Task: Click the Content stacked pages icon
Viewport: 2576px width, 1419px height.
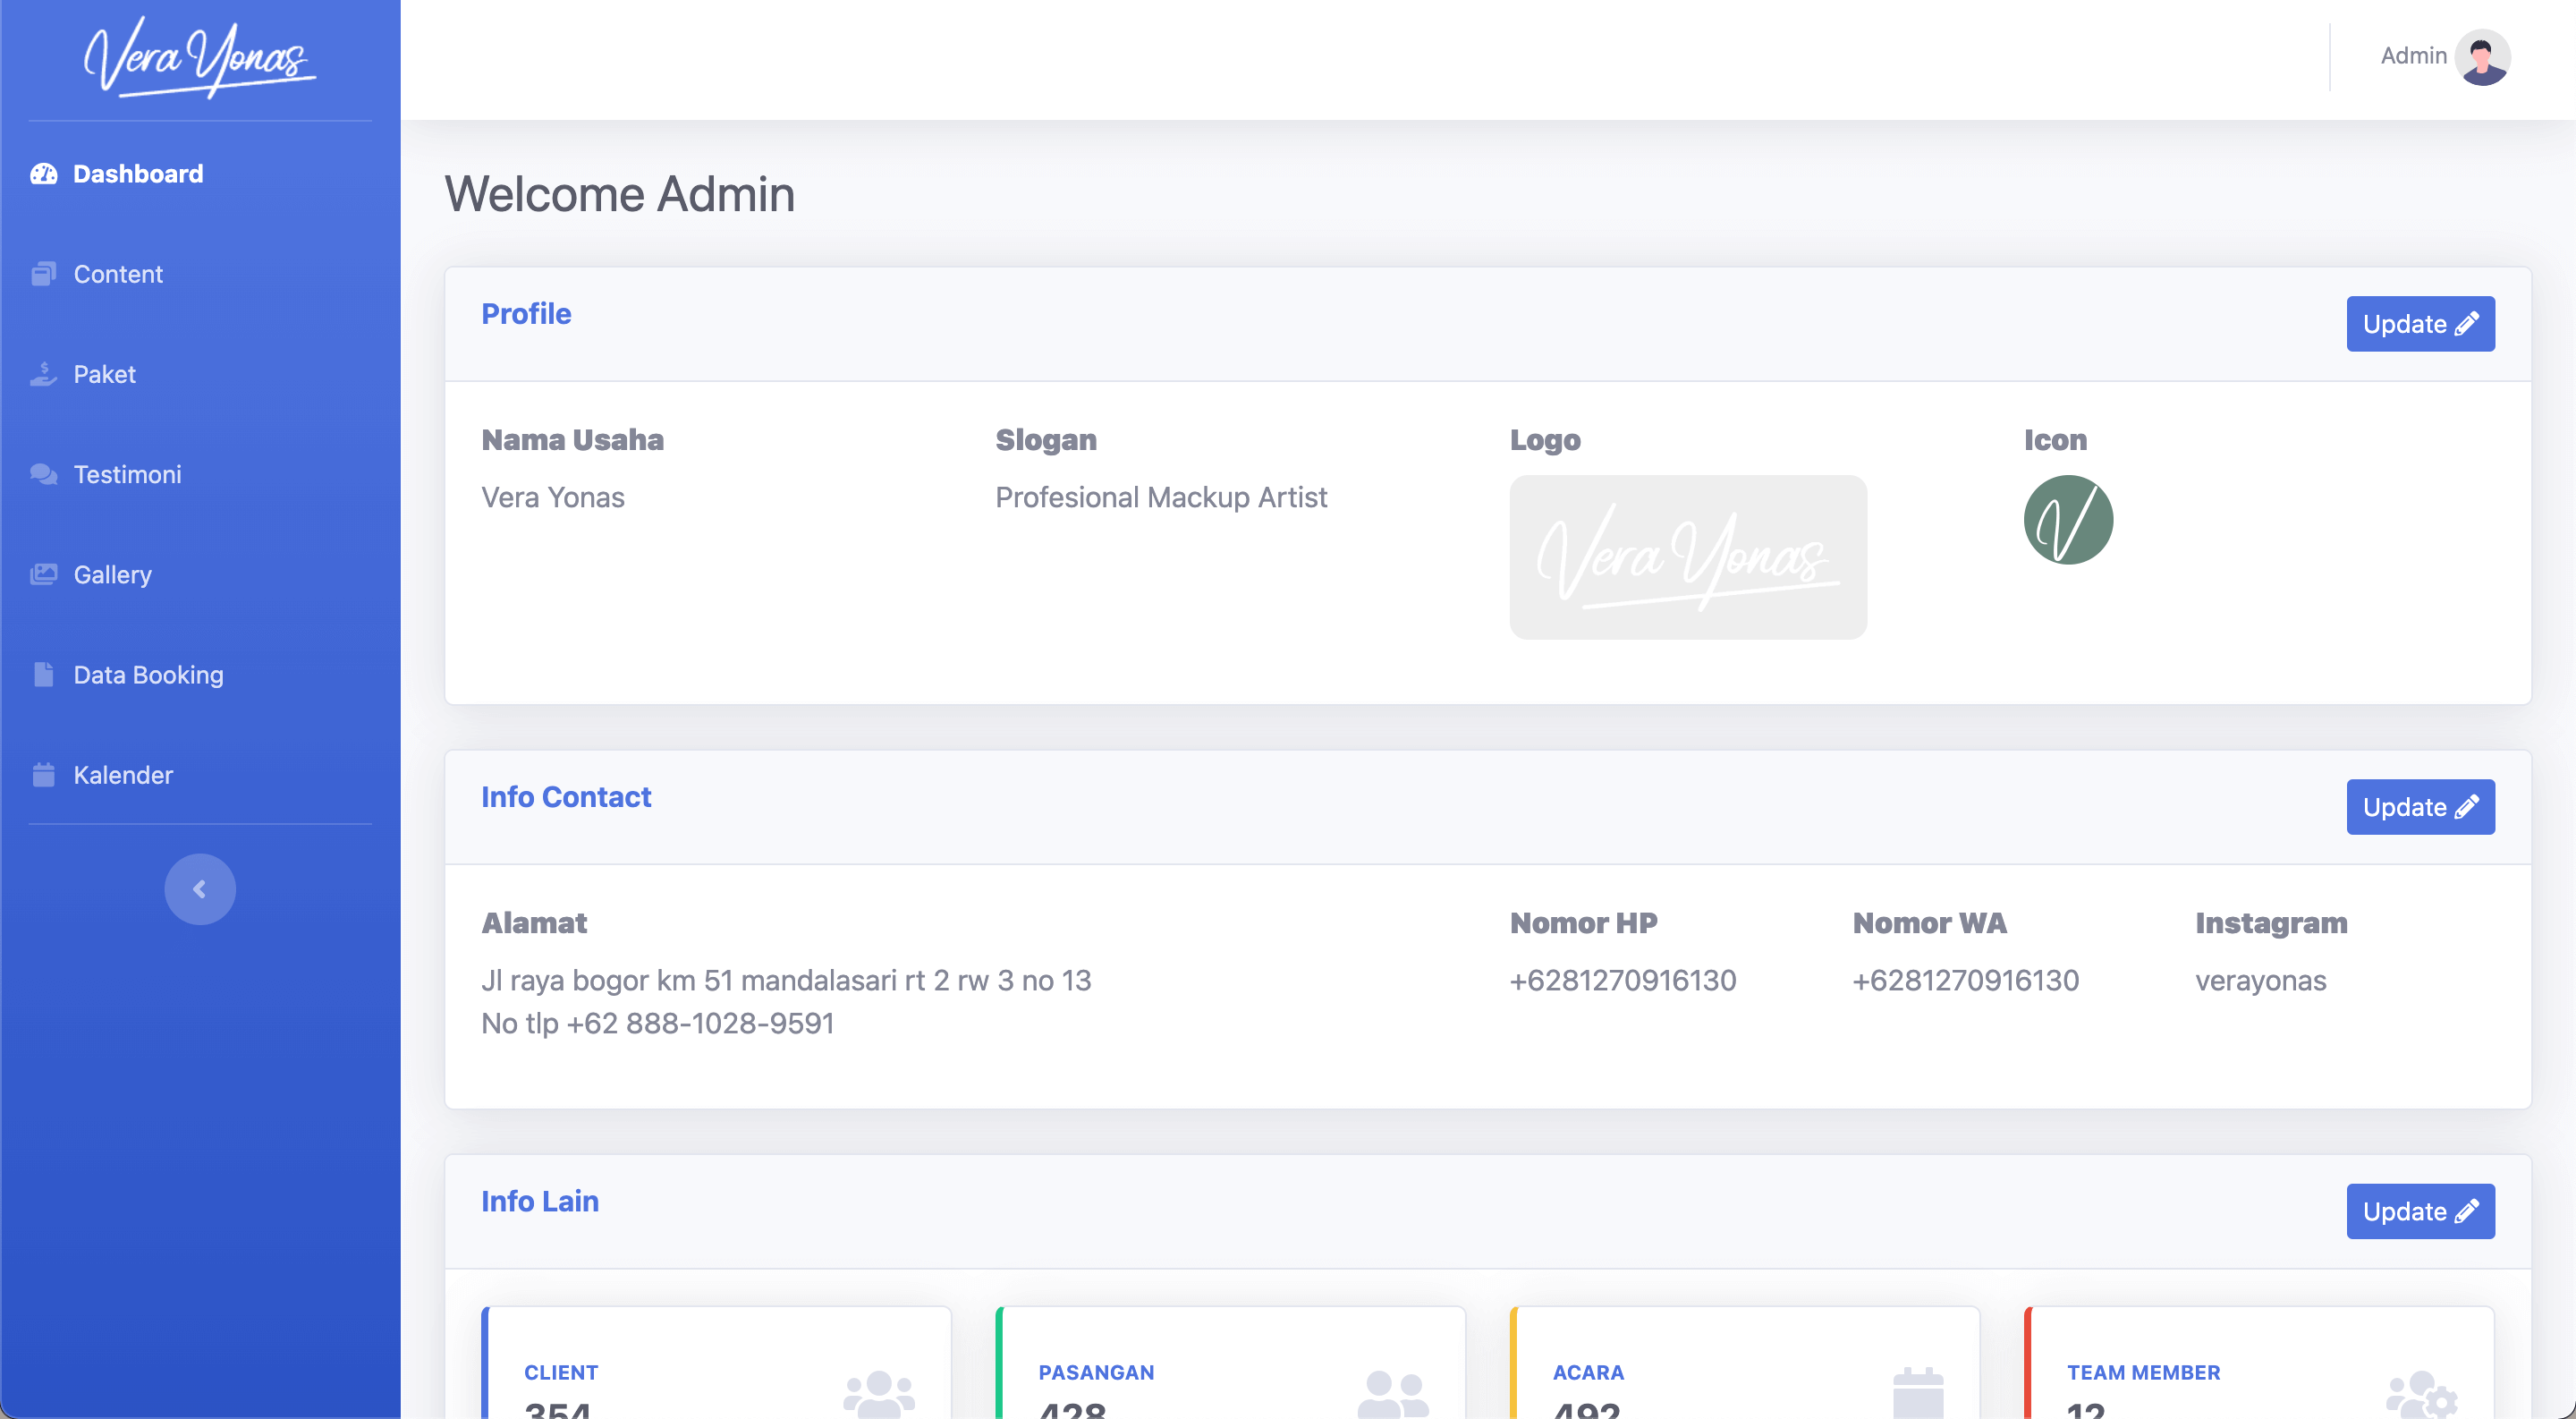Action: [x=43, y=274]
